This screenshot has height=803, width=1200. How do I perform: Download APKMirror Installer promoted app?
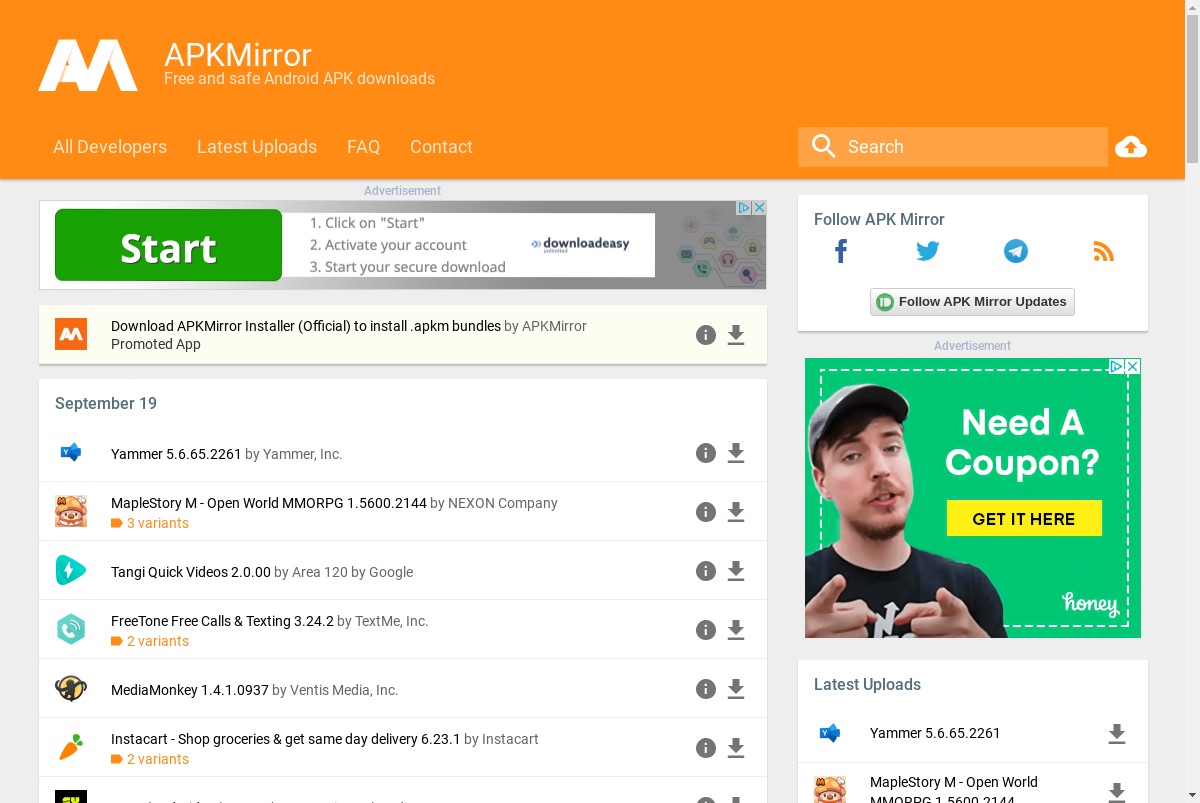[736, 335]
